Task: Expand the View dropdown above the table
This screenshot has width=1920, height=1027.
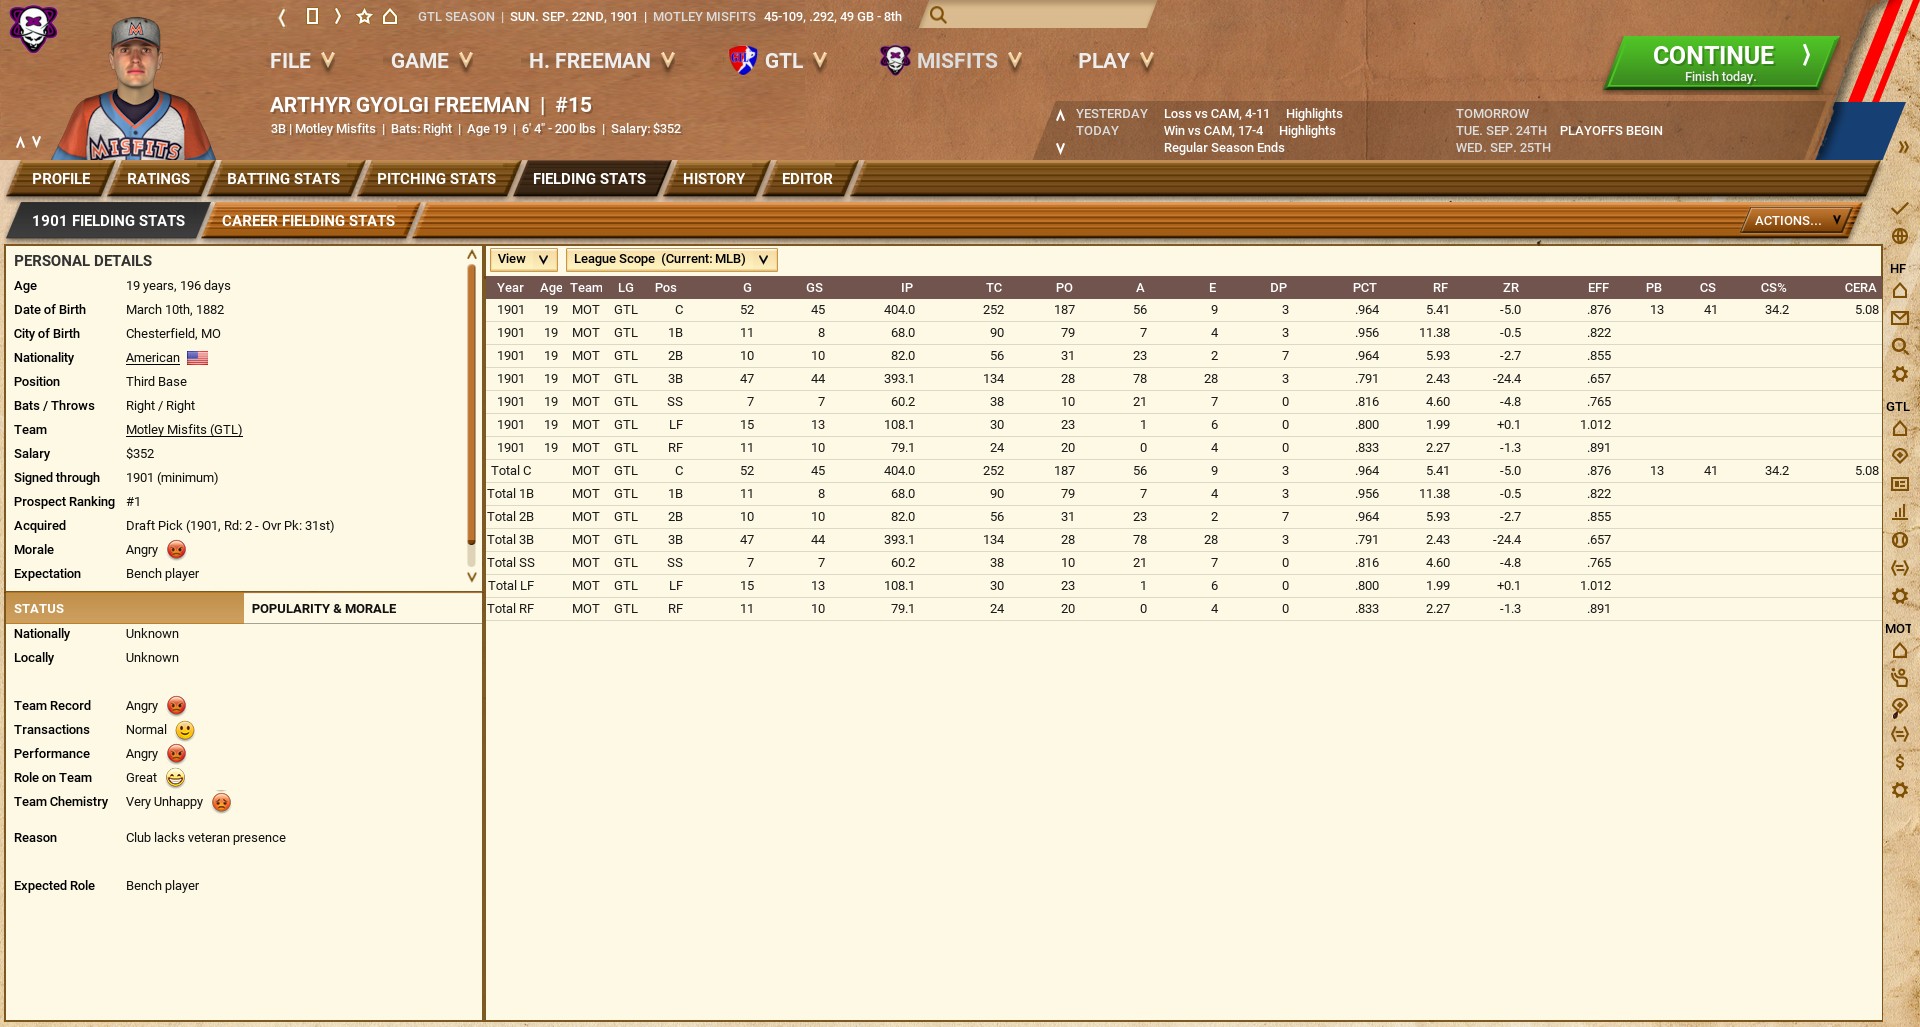Action: 523,259
